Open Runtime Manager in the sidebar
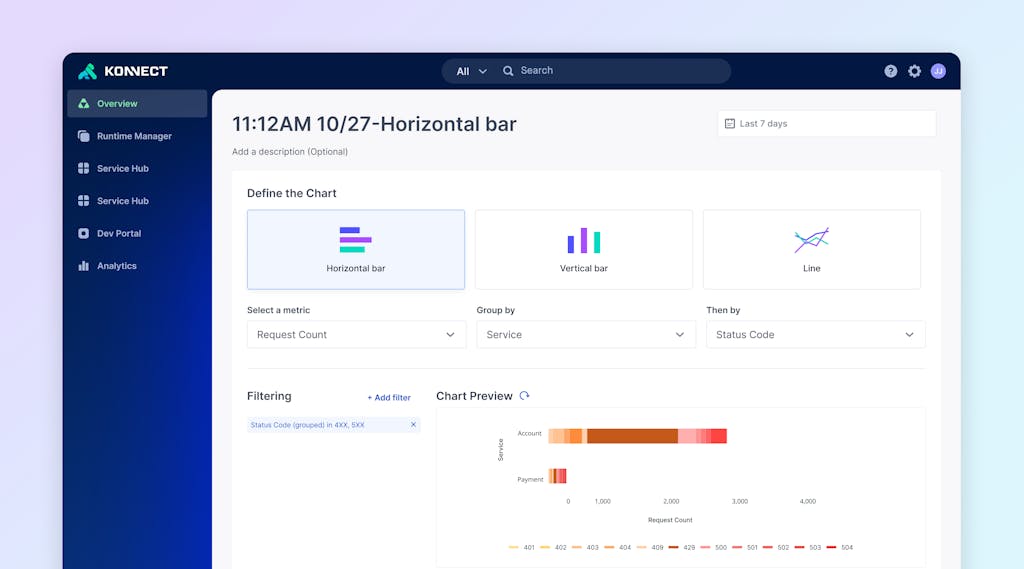This screenshot has height=569, width=1024. 134,136
